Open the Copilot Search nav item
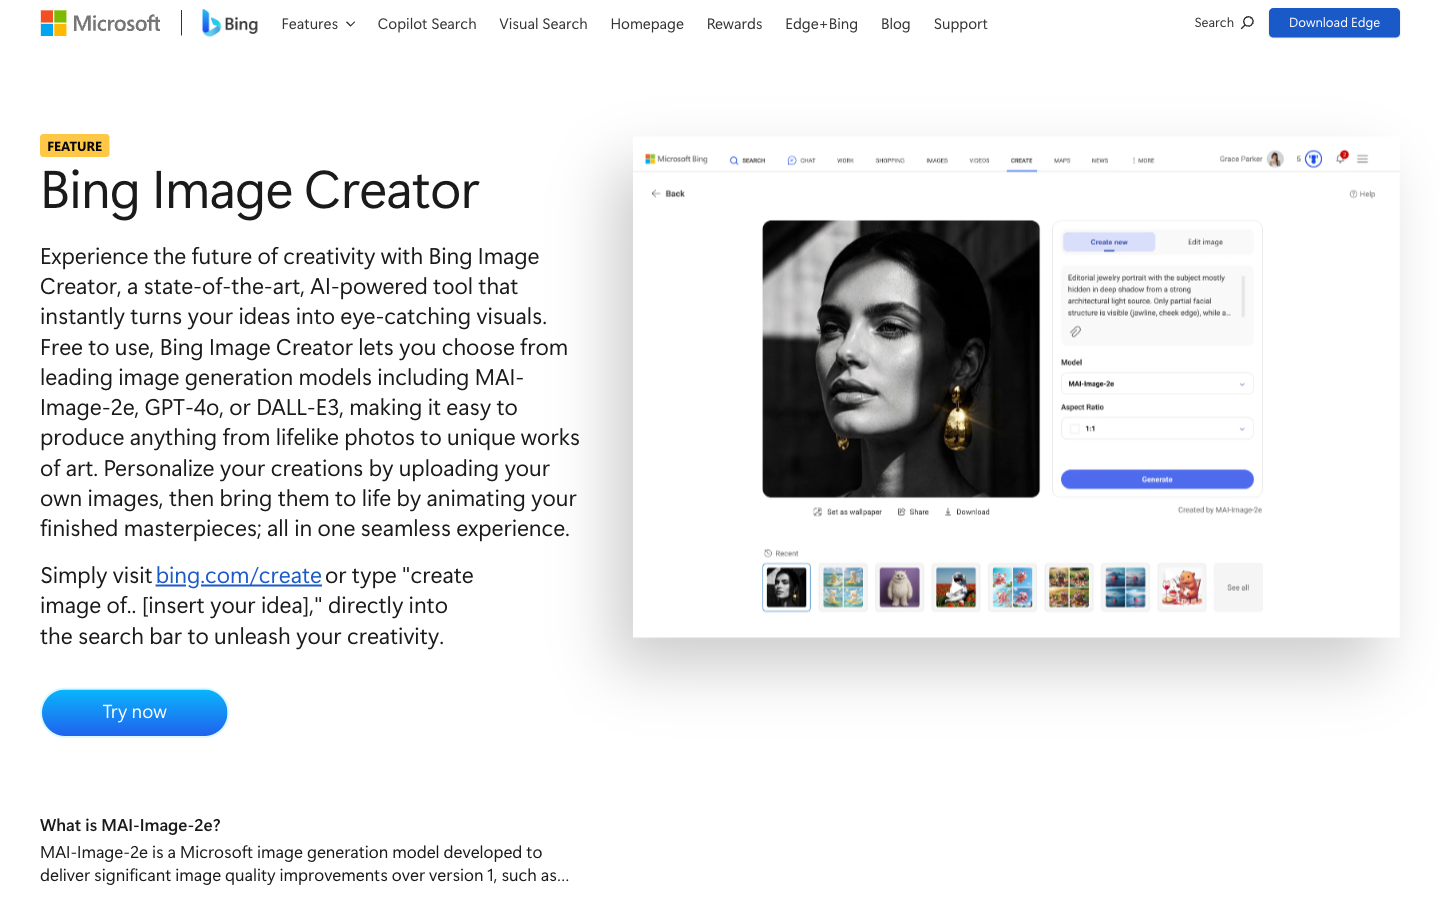 point(427,24)
